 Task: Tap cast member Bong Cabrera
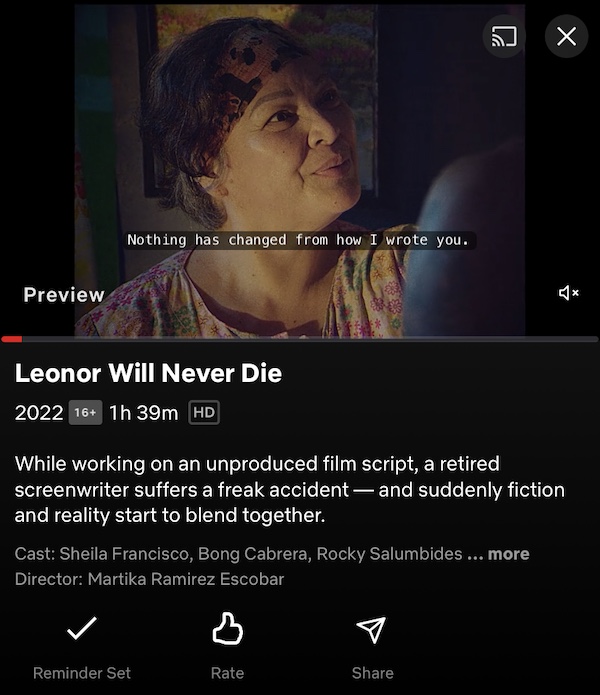(x=254, y=554)
